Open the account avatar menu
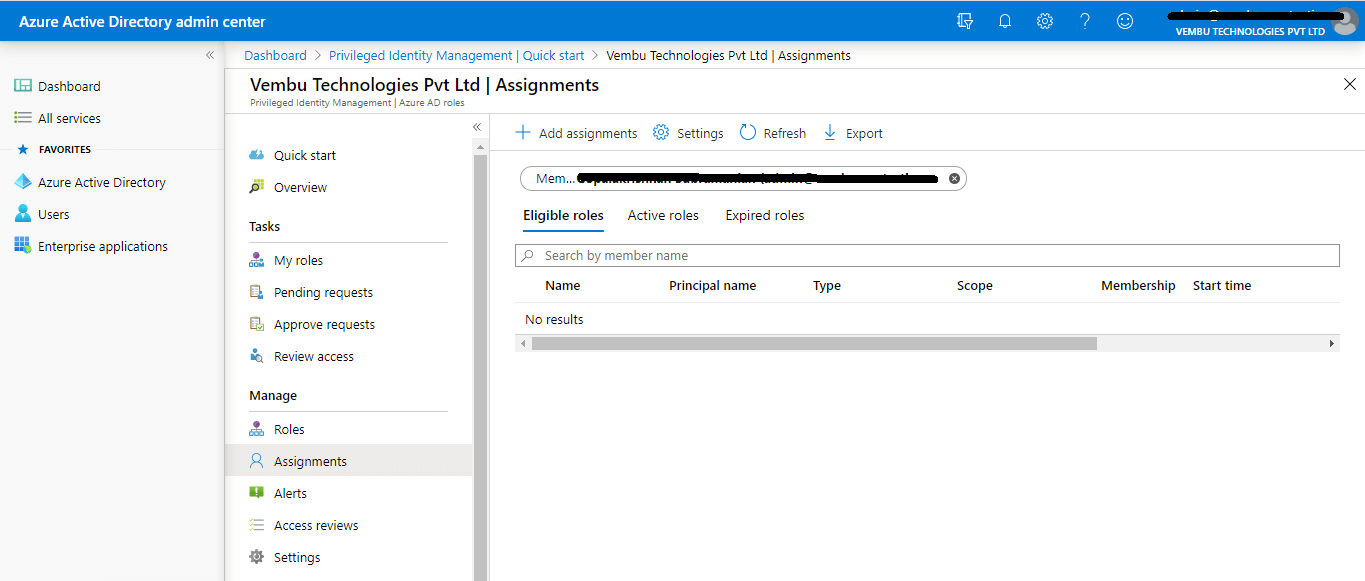 point(1345,21)
